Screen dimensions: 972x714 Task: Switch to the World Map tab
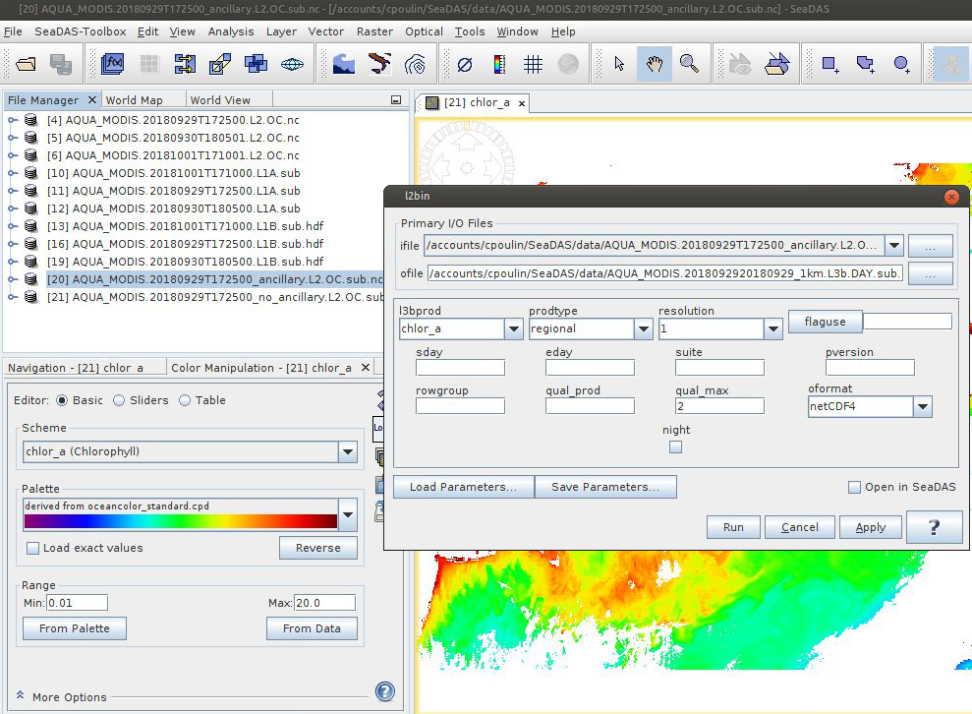click(x=134, y=100)
